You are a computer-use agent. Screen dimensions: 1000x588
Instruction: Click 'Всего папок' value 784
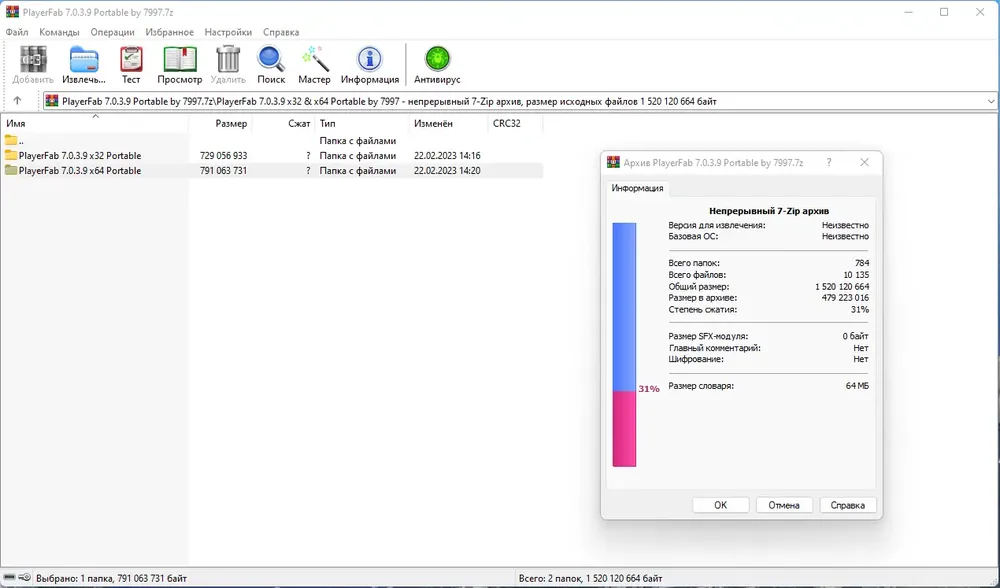coord(862,263)
